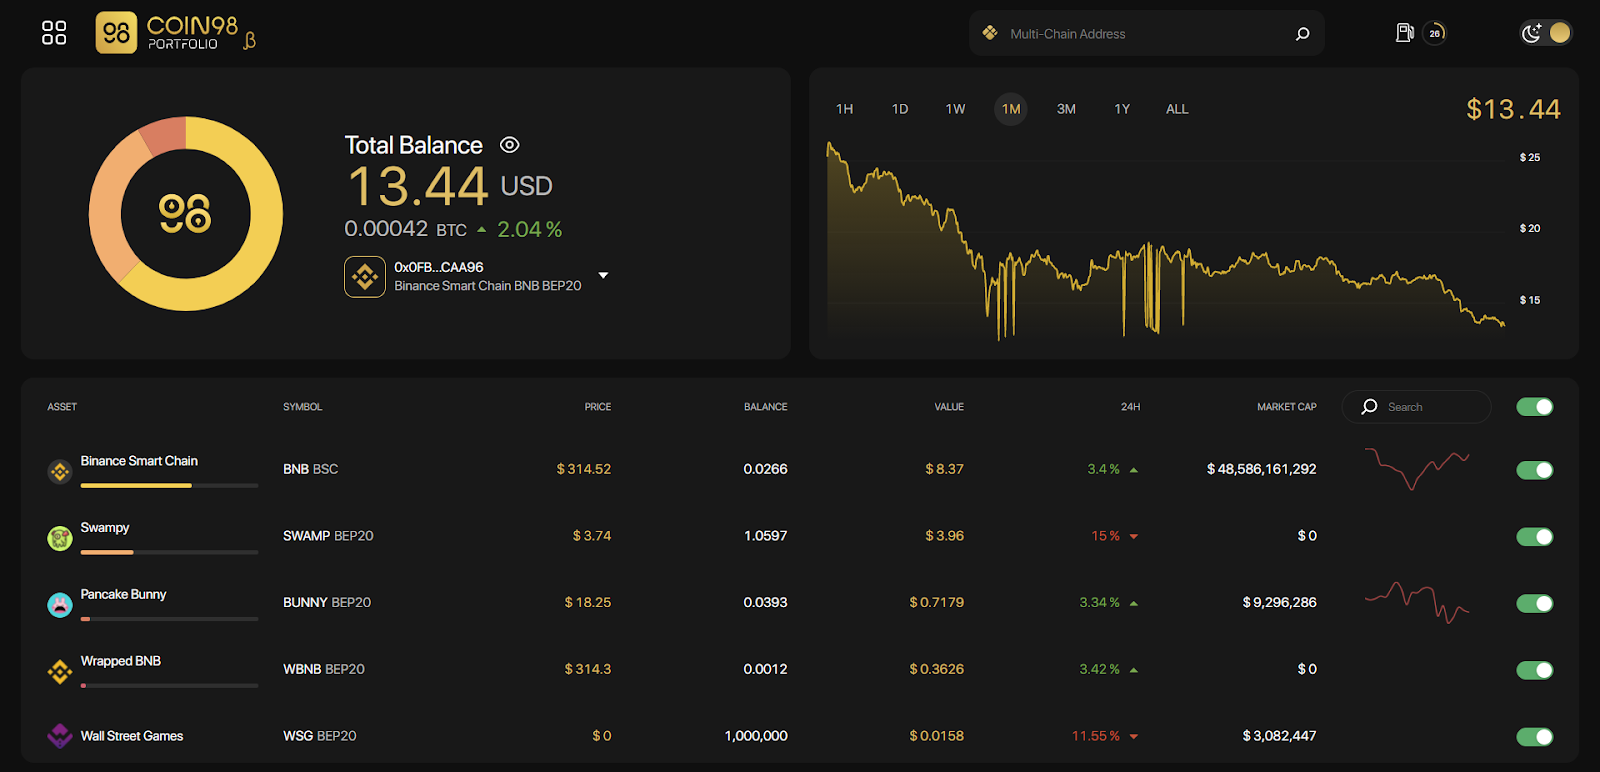Click the Swampy token icon

coord(60,538)
